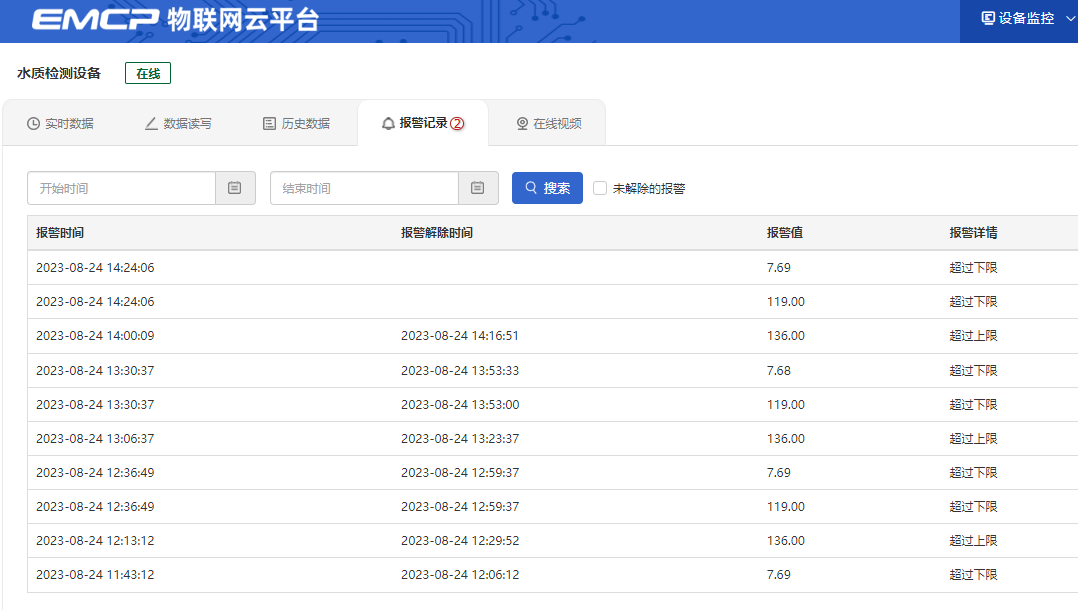Click the document icon on the 历史数据 tab
1078x610 pixels.
pos(268,122)
